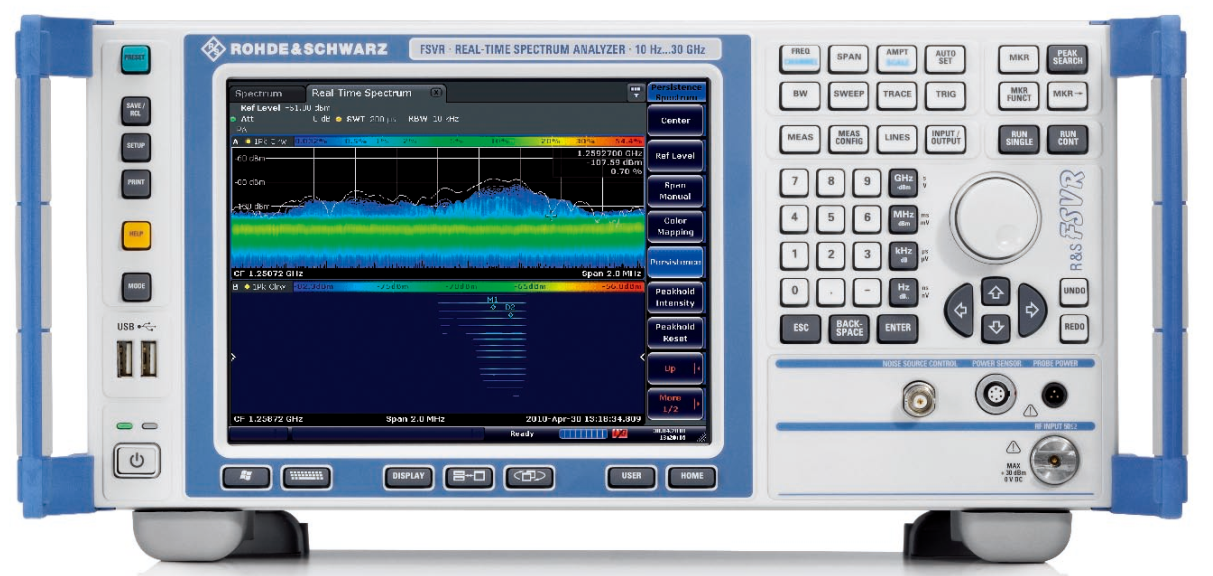Click the MHz unit key
The width and height of the screenshot is (1213, 576).
(x=904, y=218)
